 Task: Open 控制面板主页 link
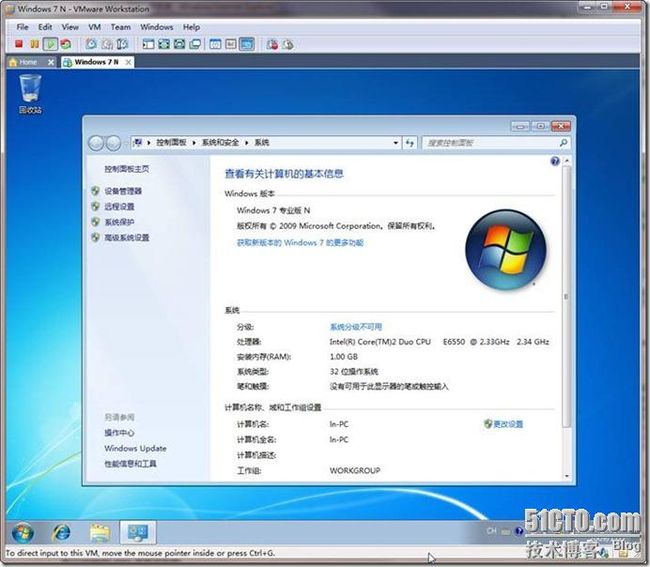pyautogui.click(x=126, y=169)
